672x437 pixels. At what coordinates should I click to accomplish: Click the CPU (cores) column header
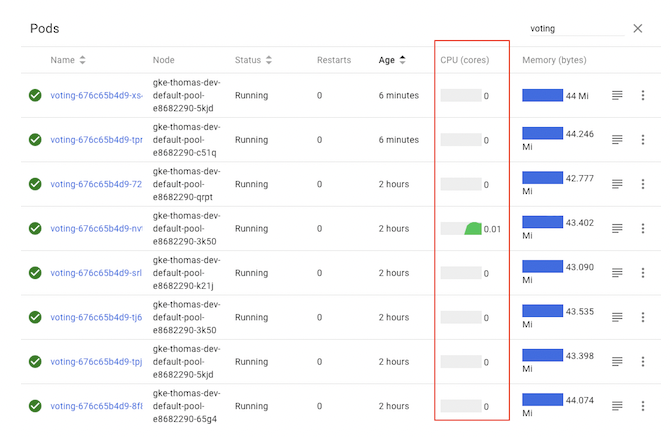coord(464,60)
